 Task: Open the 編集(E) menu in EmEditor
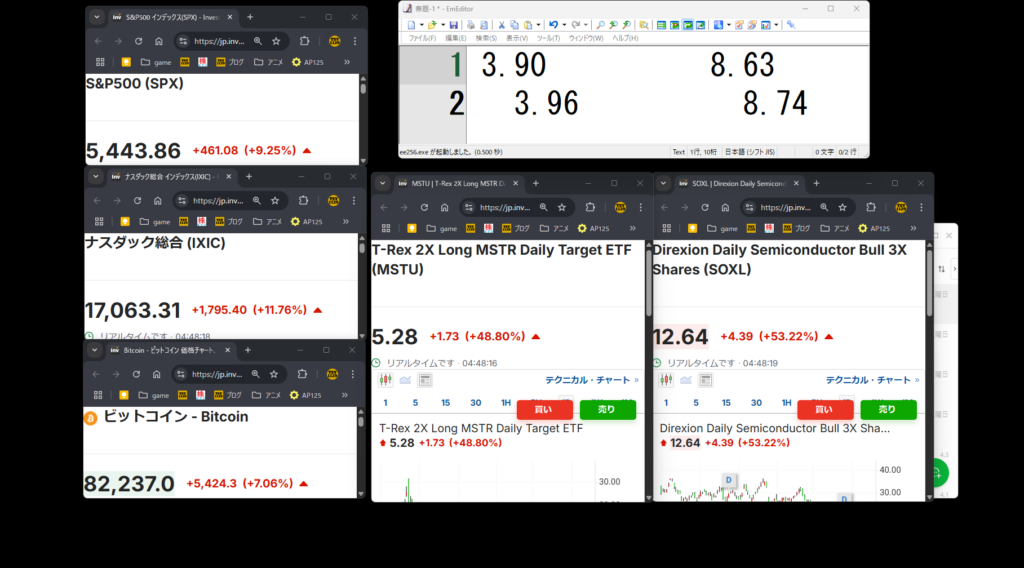(x=456, y=39)
